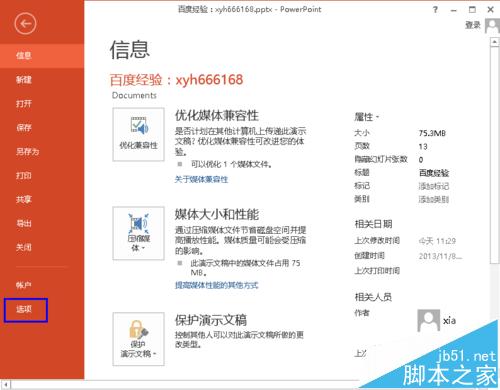Click the 相关人员 heading
This screenshot has height=390, width=500.
[x=373, y=297]
